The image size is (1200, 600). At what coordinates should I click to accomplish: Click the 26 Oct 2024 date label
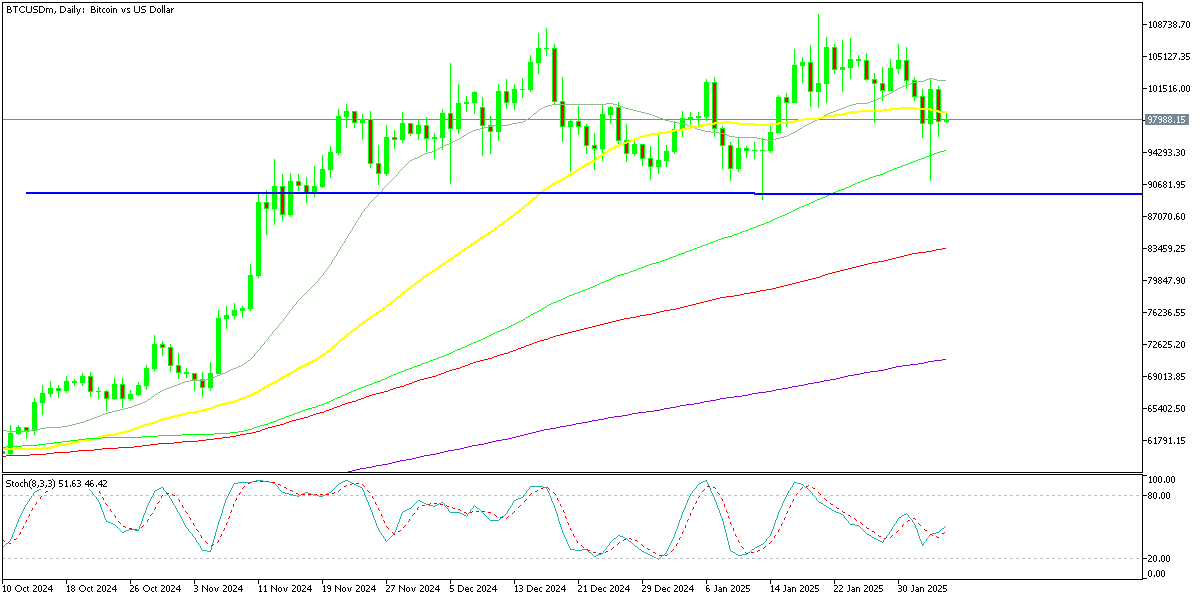point(155,589)
